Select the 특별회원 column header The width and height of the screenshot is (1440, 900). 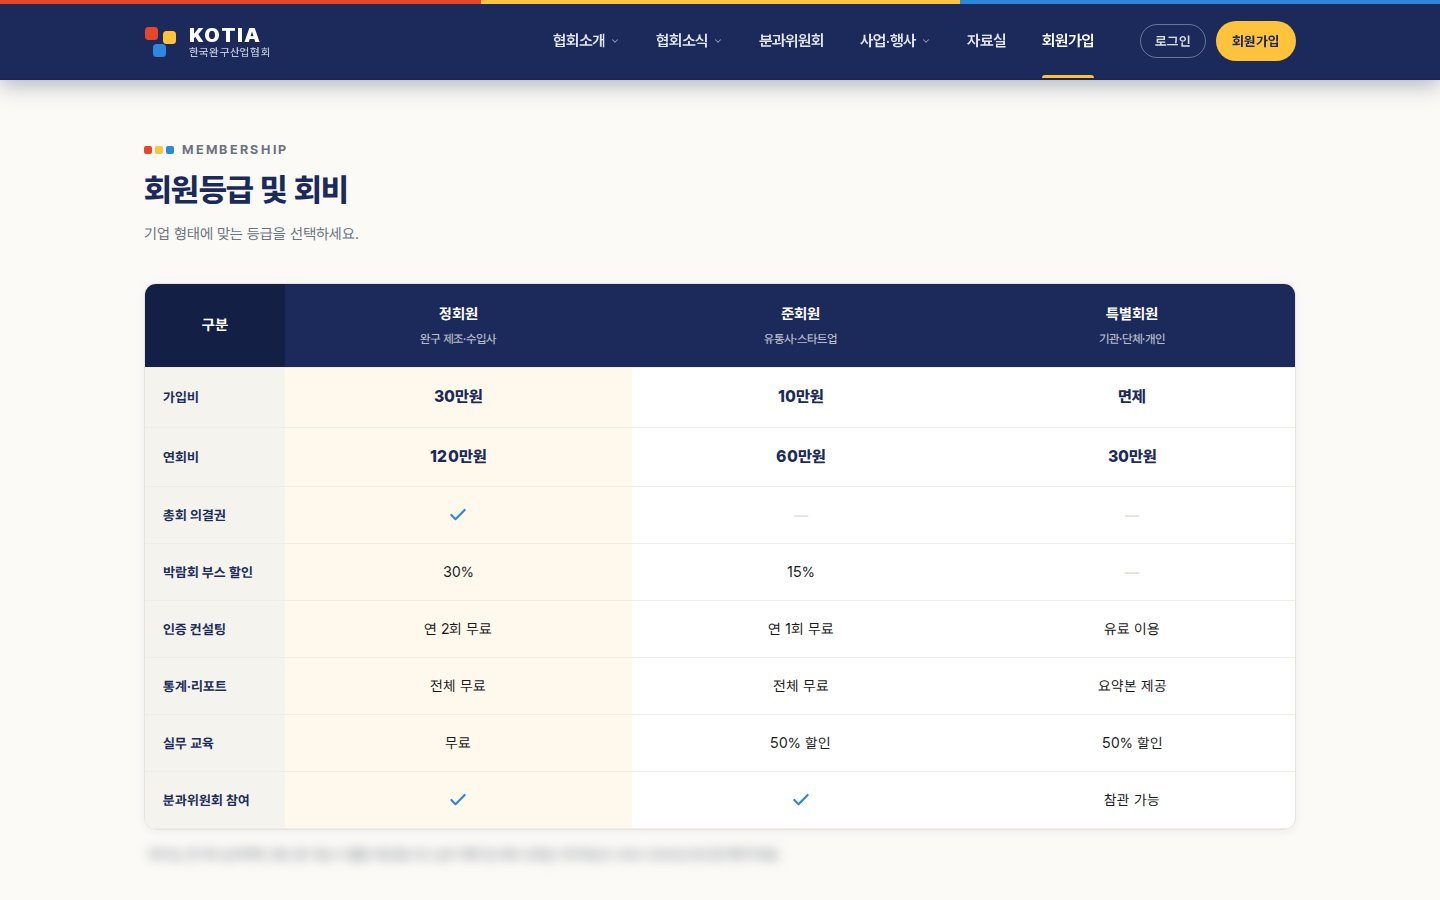click(x=1132, y=325)
